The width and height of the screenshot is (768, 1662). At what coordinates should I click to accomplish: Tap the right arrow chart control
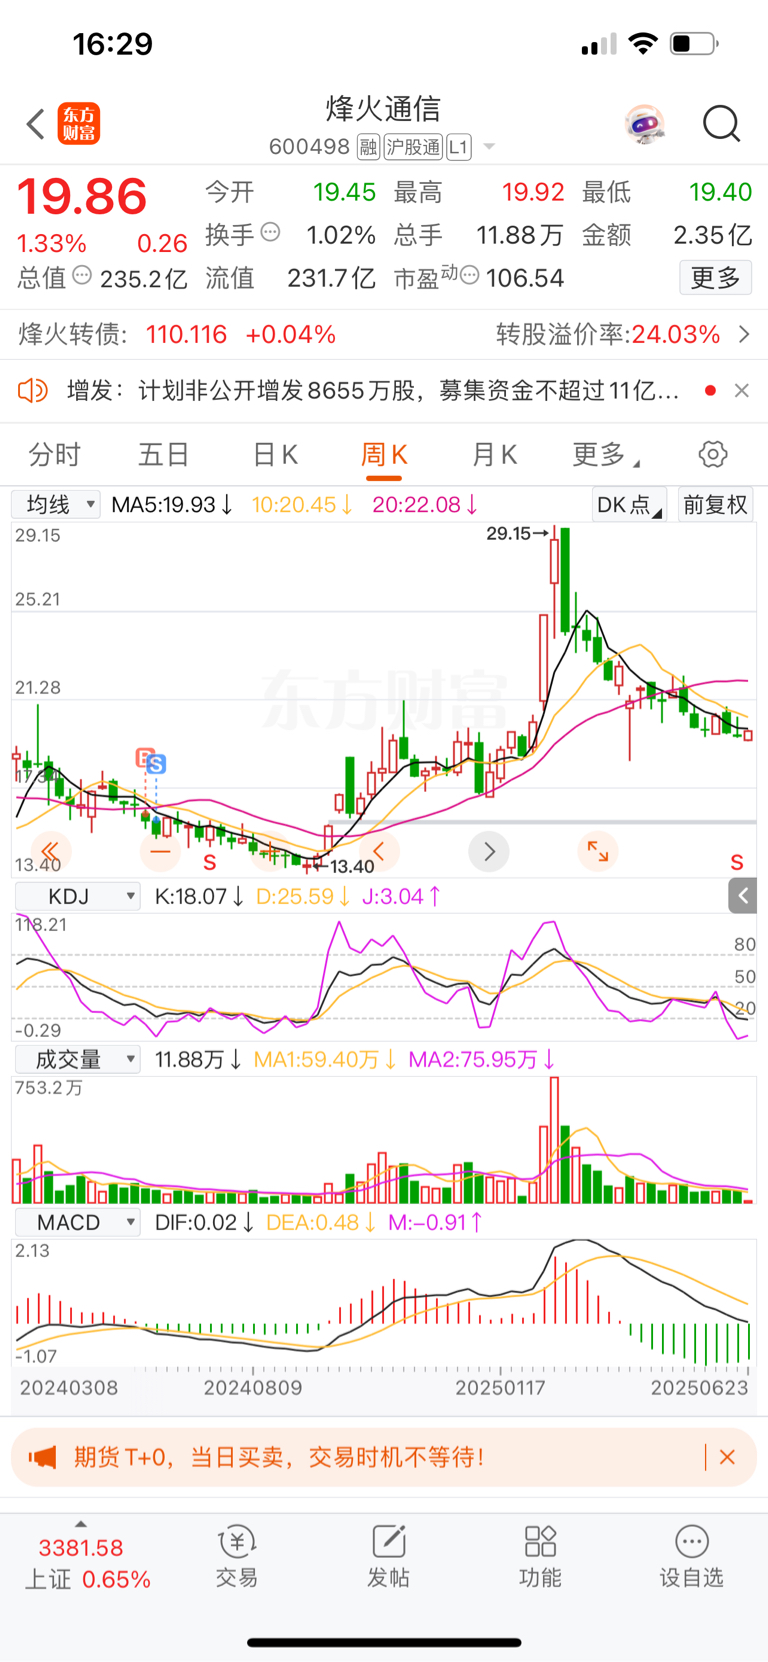pos(489,851)
